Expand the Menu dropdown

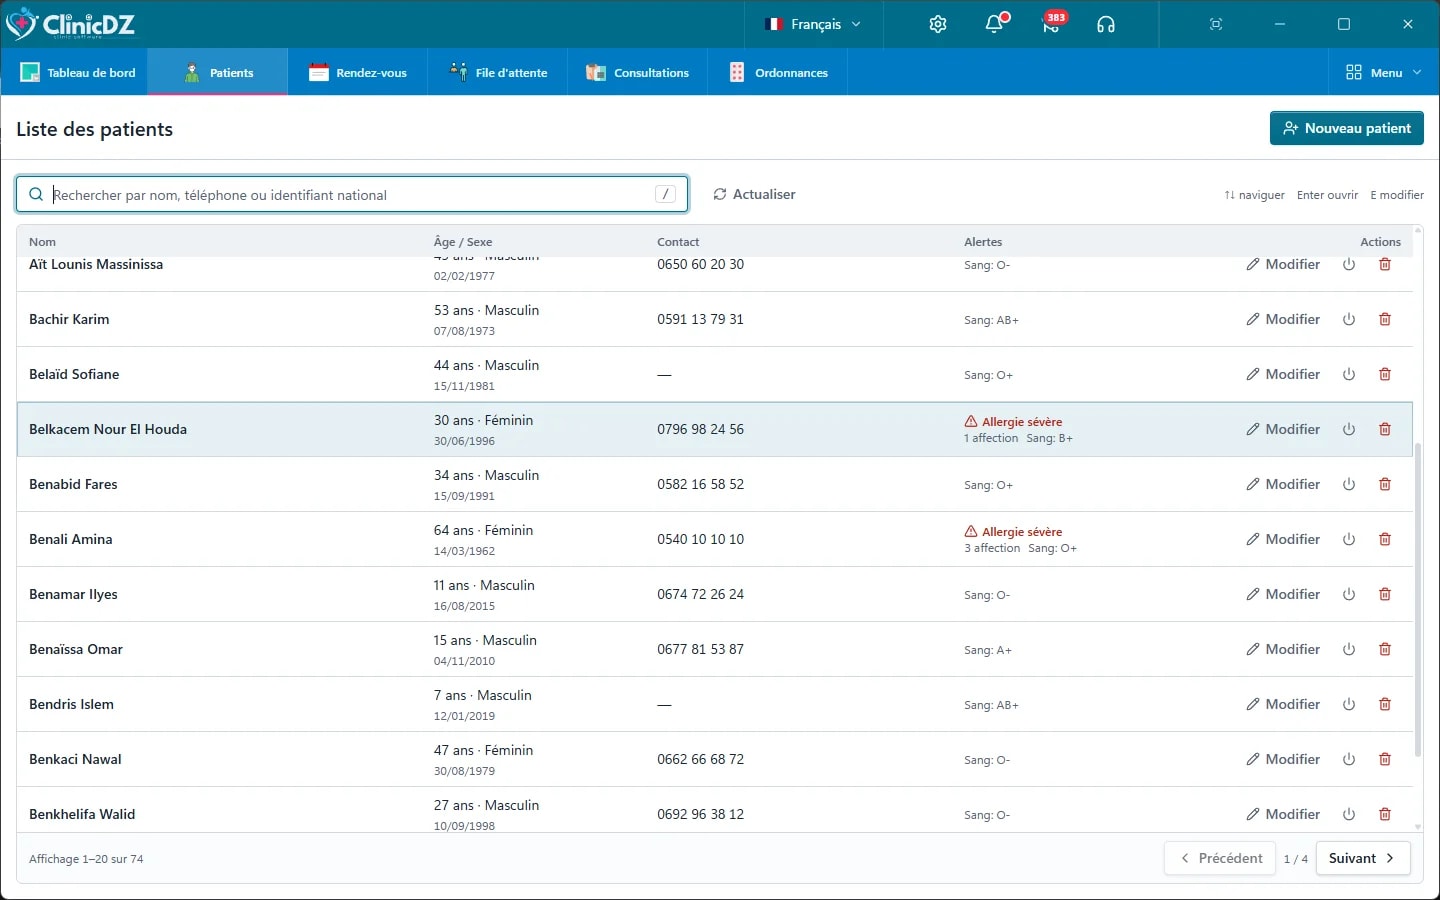click(x=1383, y=72)
